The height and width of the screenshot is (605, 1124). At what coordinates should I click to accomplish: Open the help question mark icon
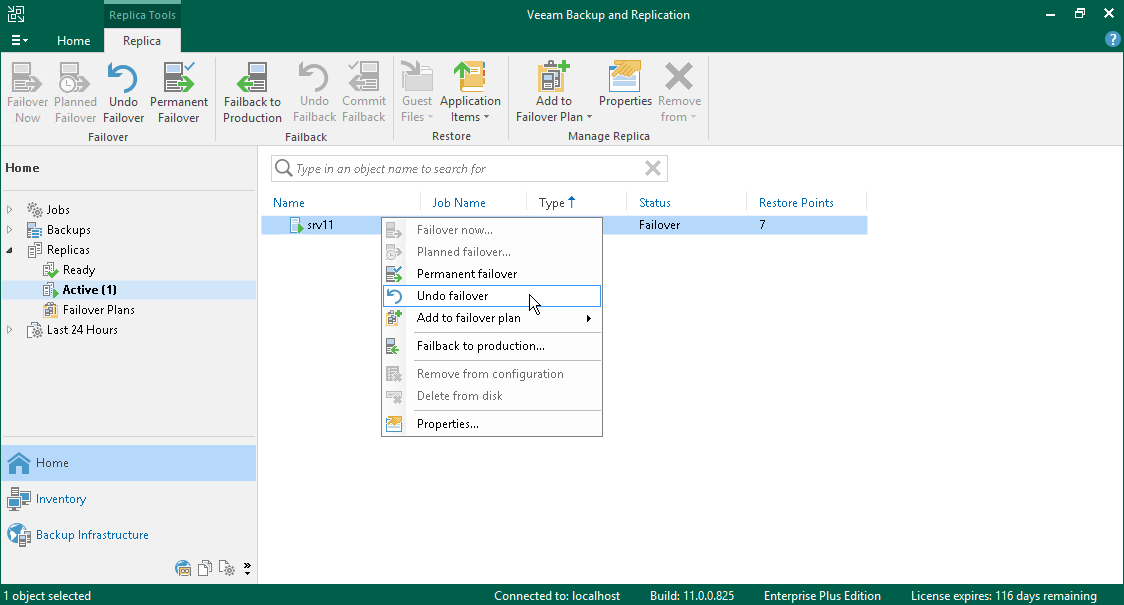pyautogui.click(x=1112, y=40)
